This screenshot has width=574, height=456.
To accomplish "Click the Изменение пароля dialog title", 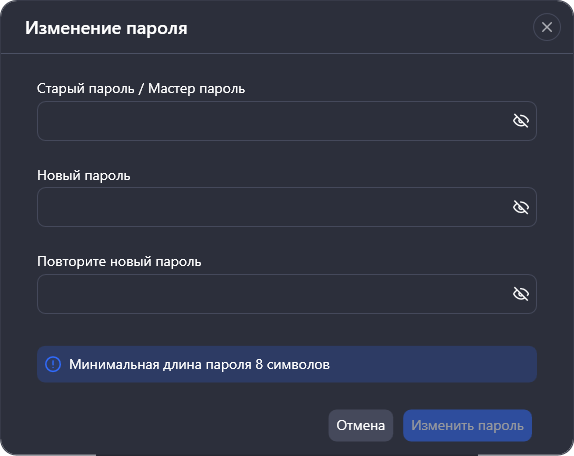I will click(x=106, y=28).
